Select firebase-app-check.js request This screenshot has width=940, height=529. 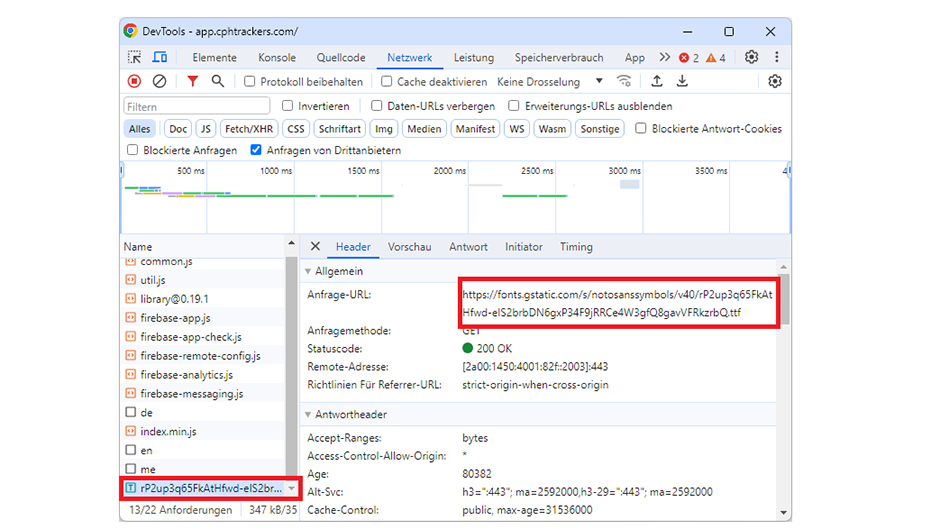pyautogui.click(x=203, y=336)
